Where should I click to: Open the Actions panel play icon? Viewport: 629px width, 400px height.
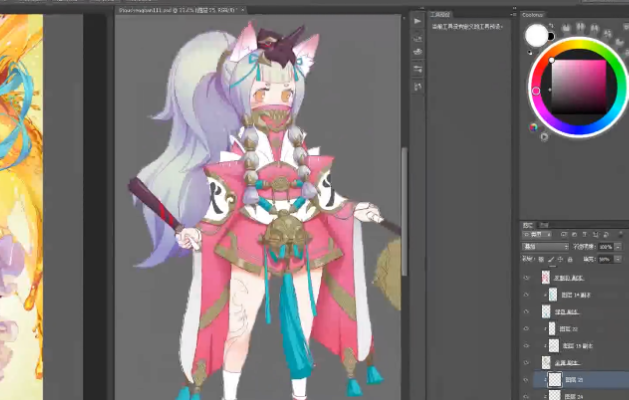[418, 21]
